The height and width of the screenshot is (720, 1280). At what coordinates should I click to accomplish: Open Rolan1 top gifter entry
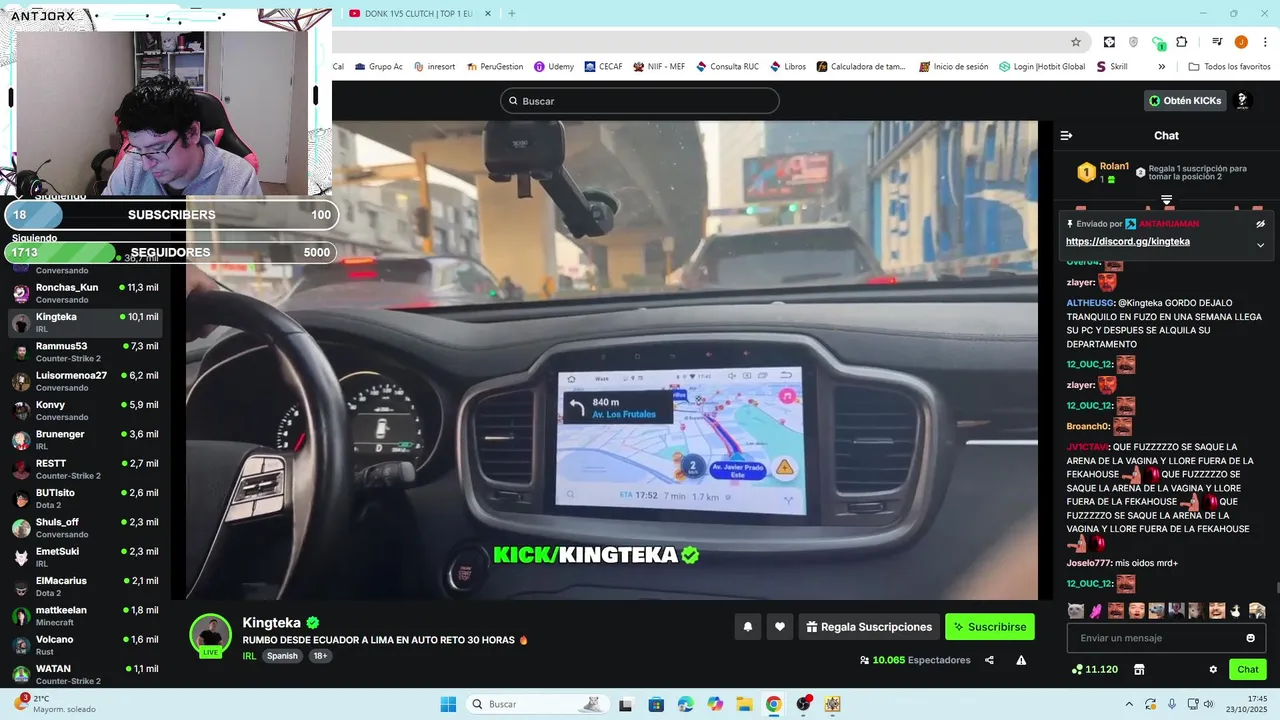[x=1103, y=172]
